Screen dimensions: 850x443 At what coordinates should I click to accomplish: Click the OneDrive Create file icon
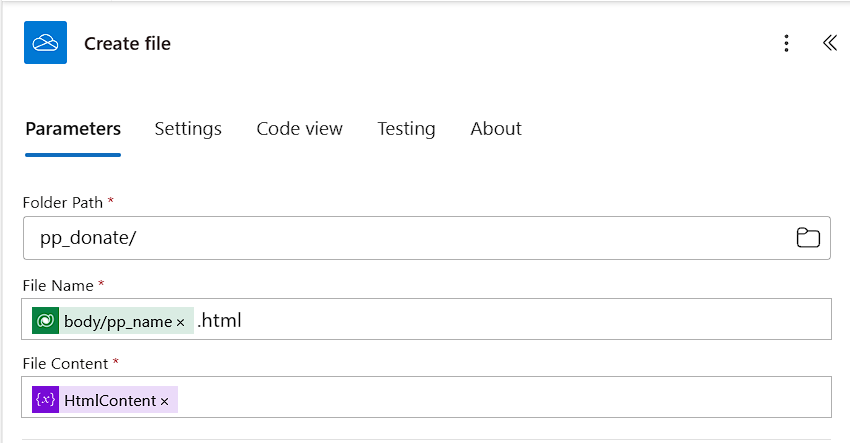45,43
